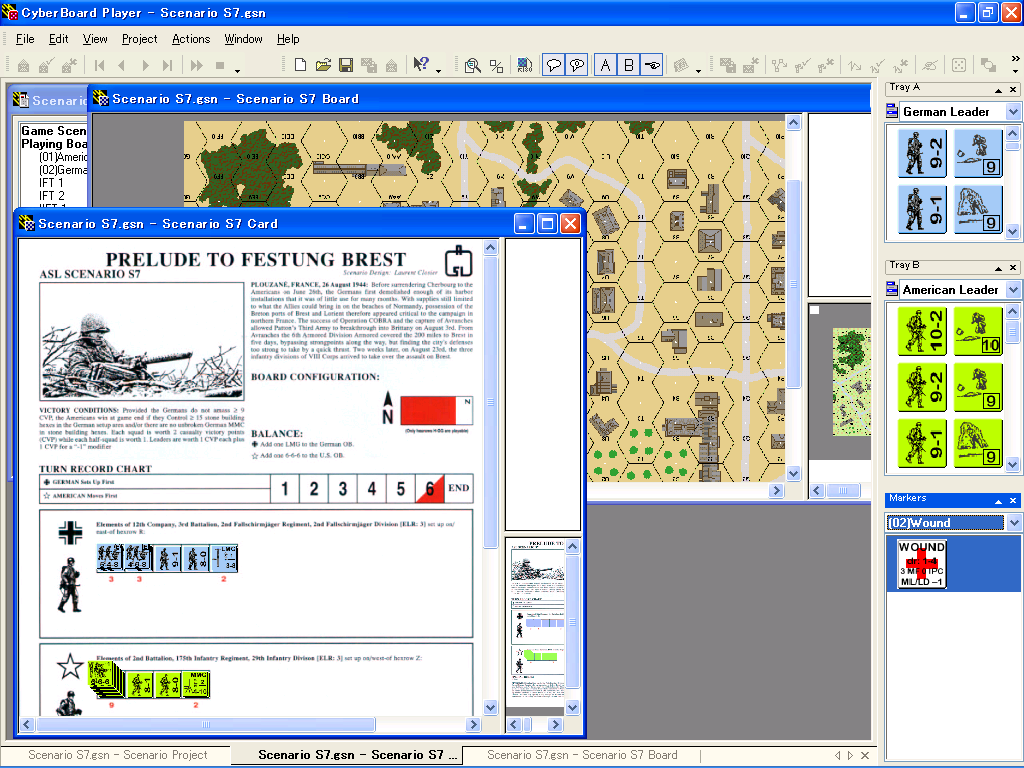Open the playback toolbar options arrow

point(238,70)
